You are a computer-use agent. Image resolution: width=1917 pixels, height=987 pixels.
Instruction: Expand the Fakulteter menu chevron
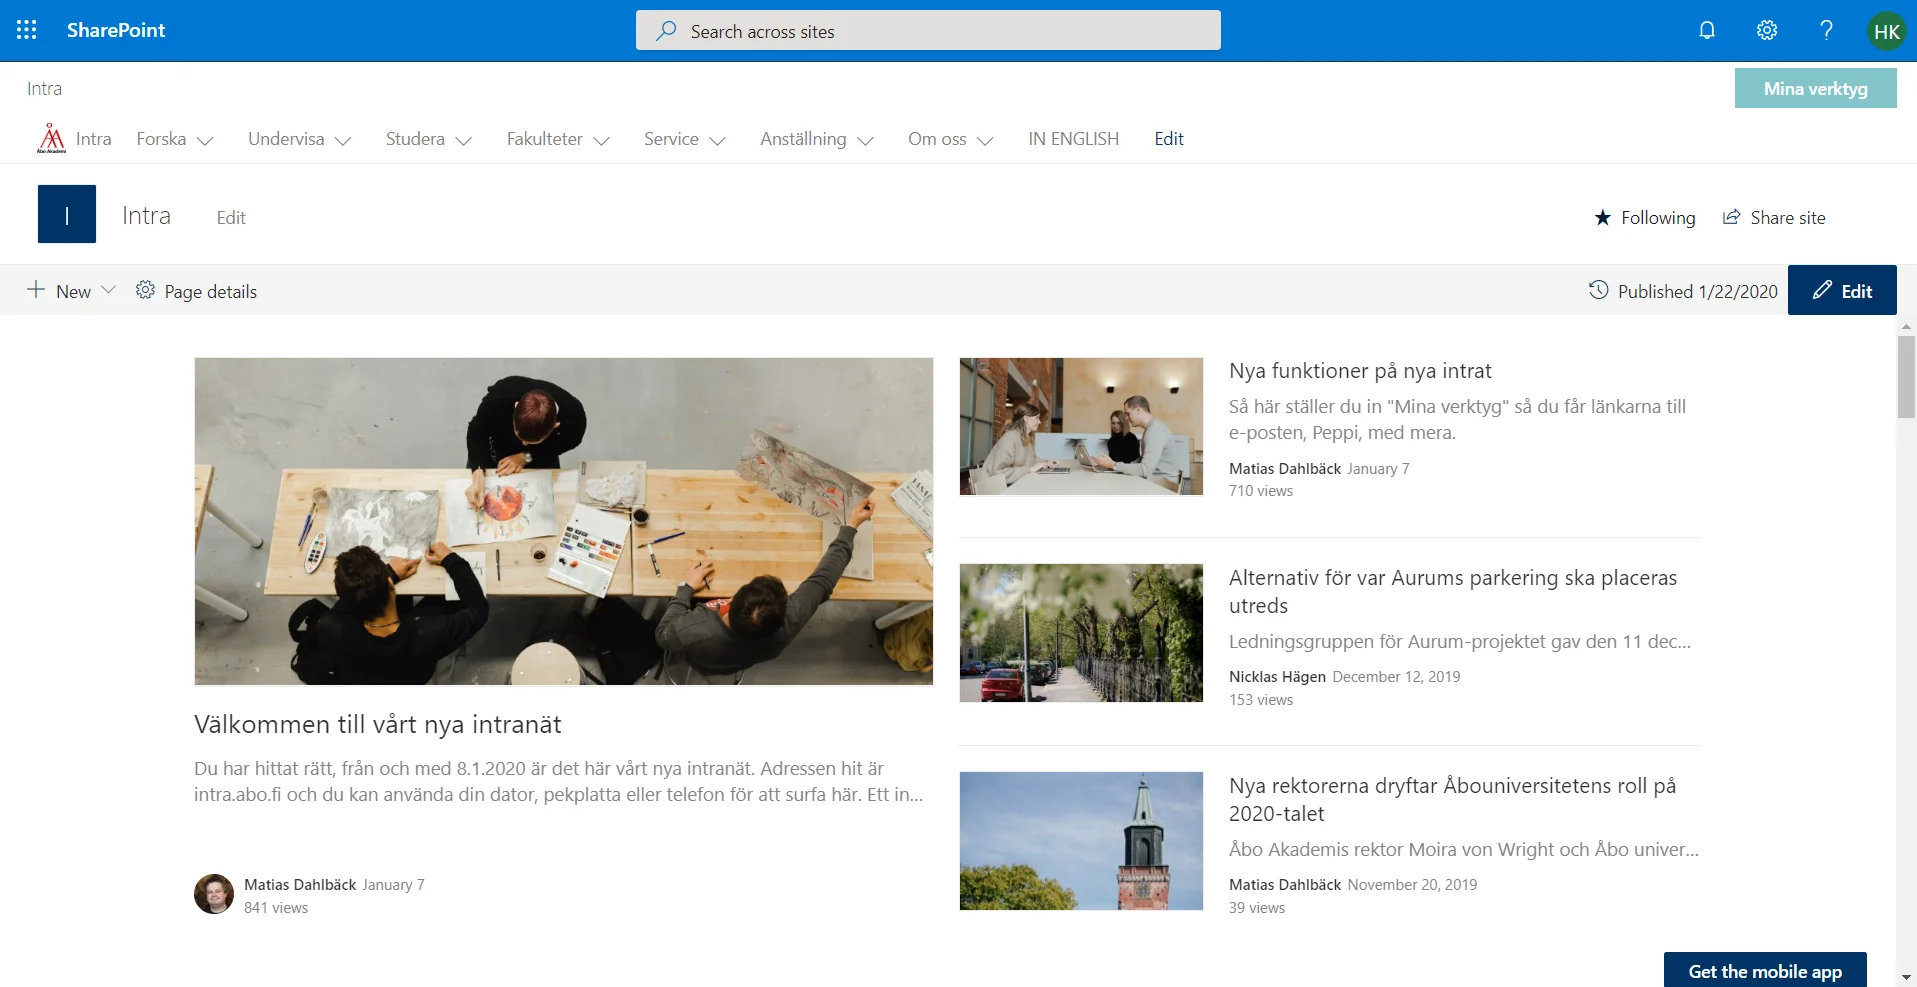[x=601, y=141]
